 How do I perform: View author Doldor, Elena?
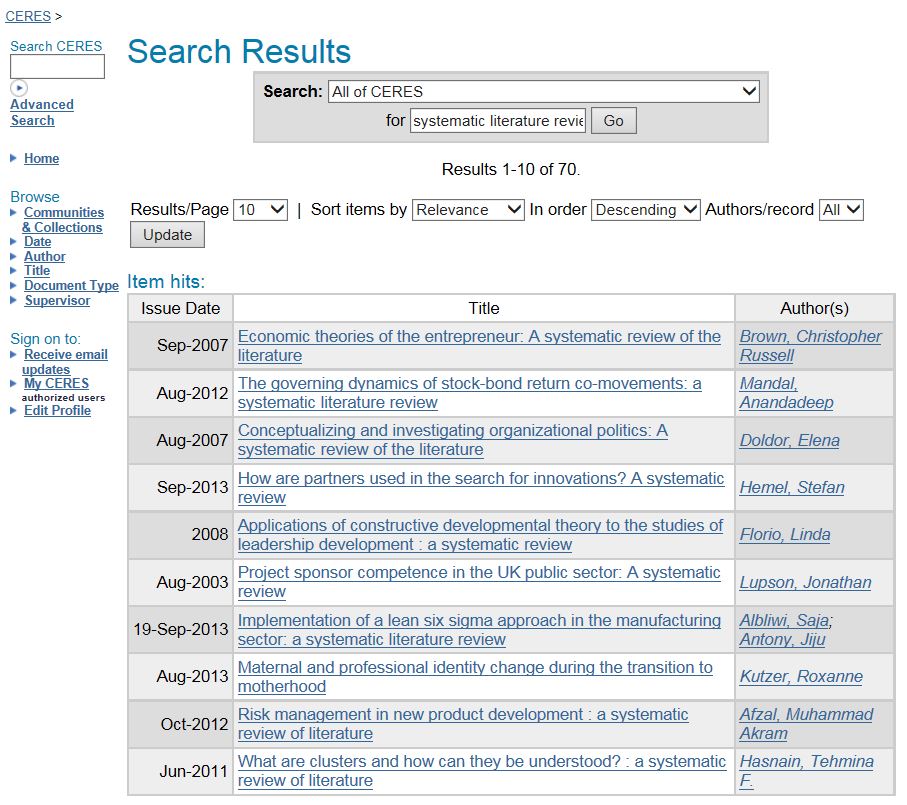(789, 441)
